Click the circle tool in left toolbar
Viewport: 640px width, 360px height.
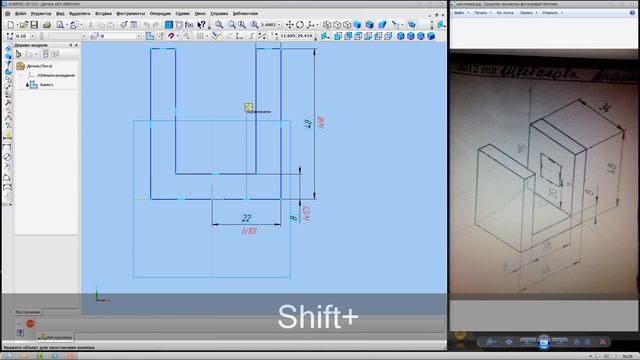coord(7,157)
